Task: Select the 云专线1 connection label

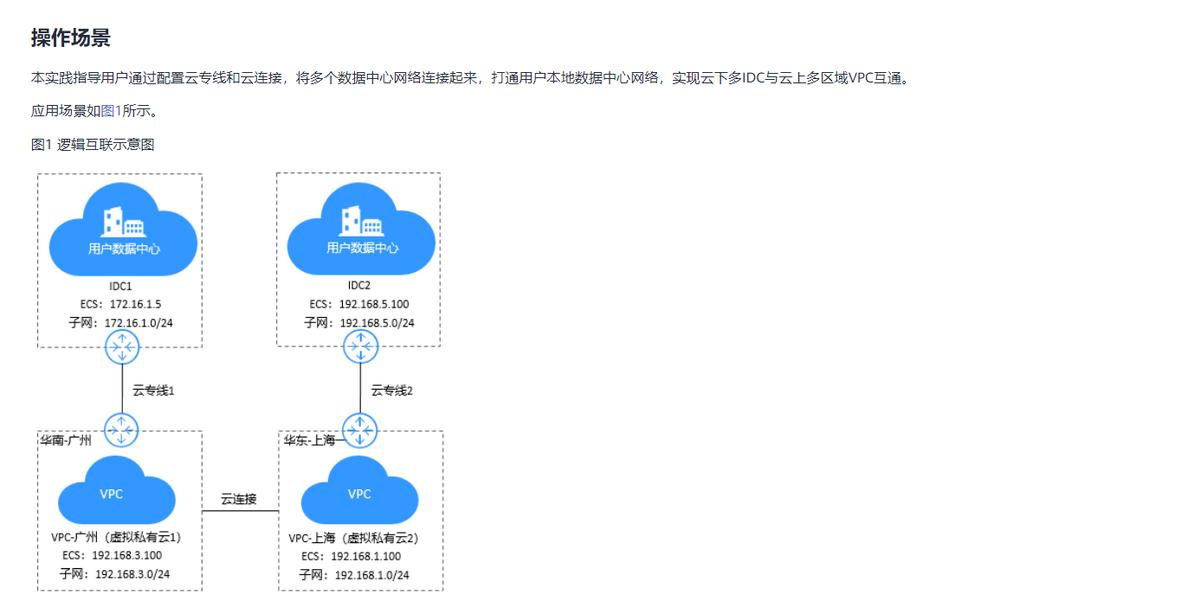Action: [152, 390]
